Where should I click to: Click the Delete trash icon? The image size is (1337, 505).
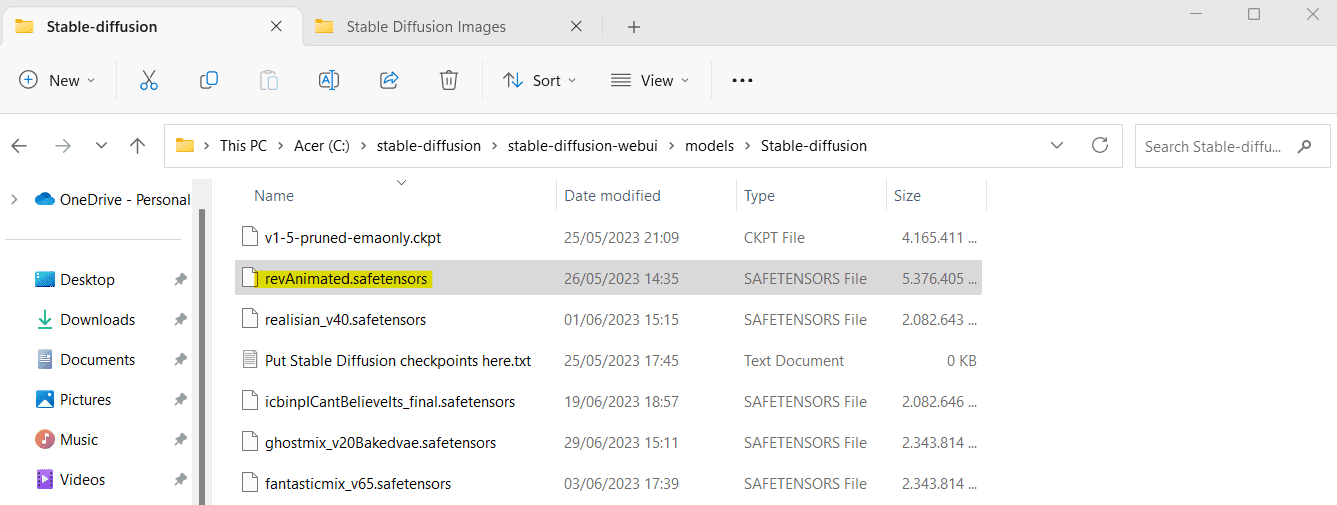click(x=449, y=80)
